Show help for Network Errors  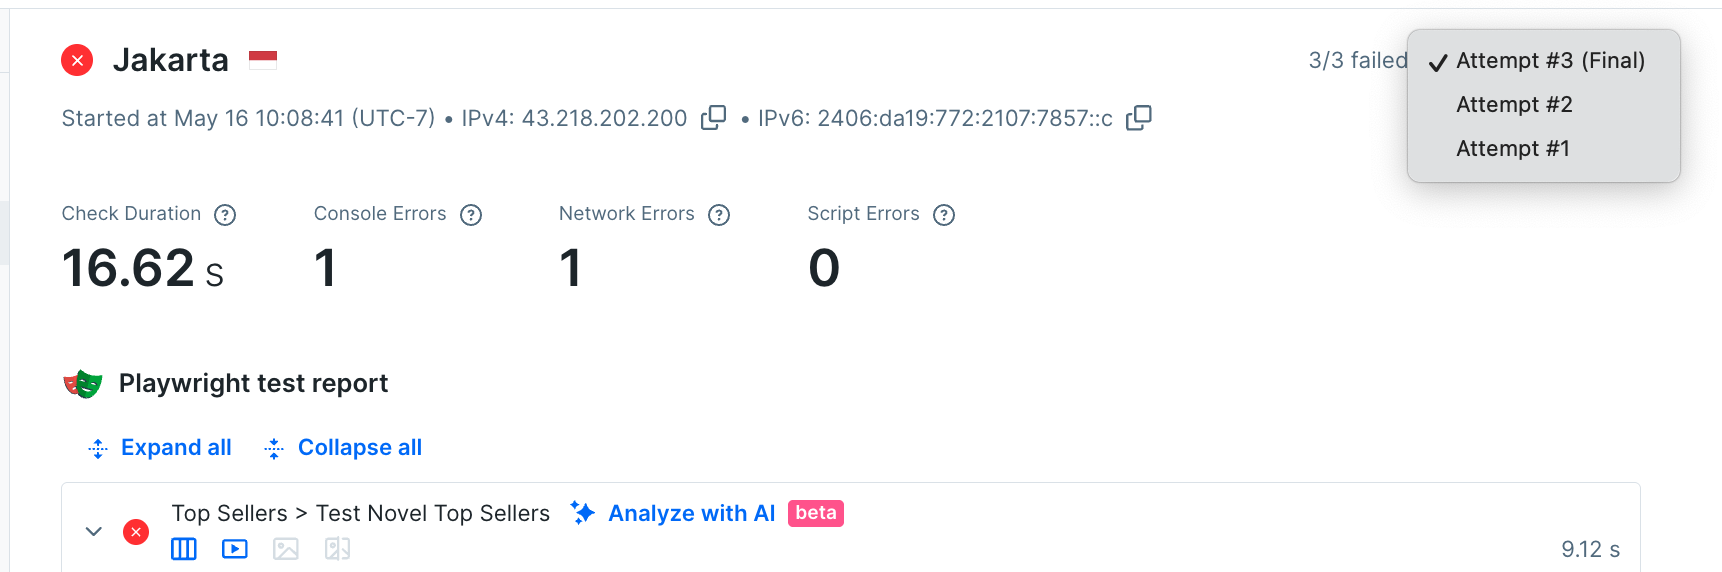click(x=719, y=215)
